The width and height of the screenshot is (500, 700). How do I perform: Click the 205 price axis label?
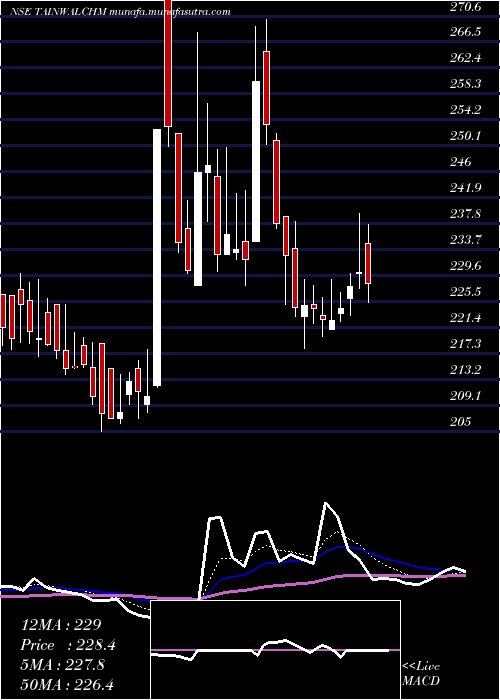(x=460, y=421)
